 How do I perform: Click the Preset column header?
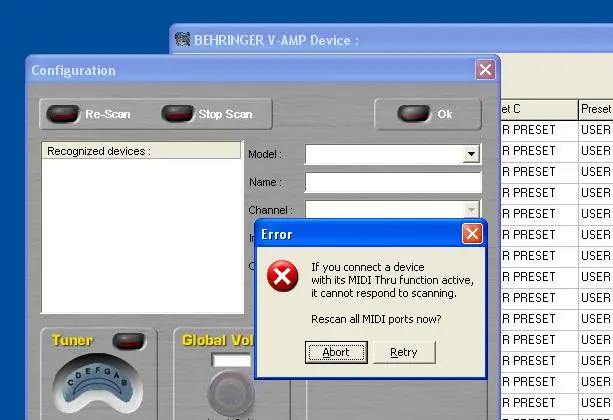596,108
